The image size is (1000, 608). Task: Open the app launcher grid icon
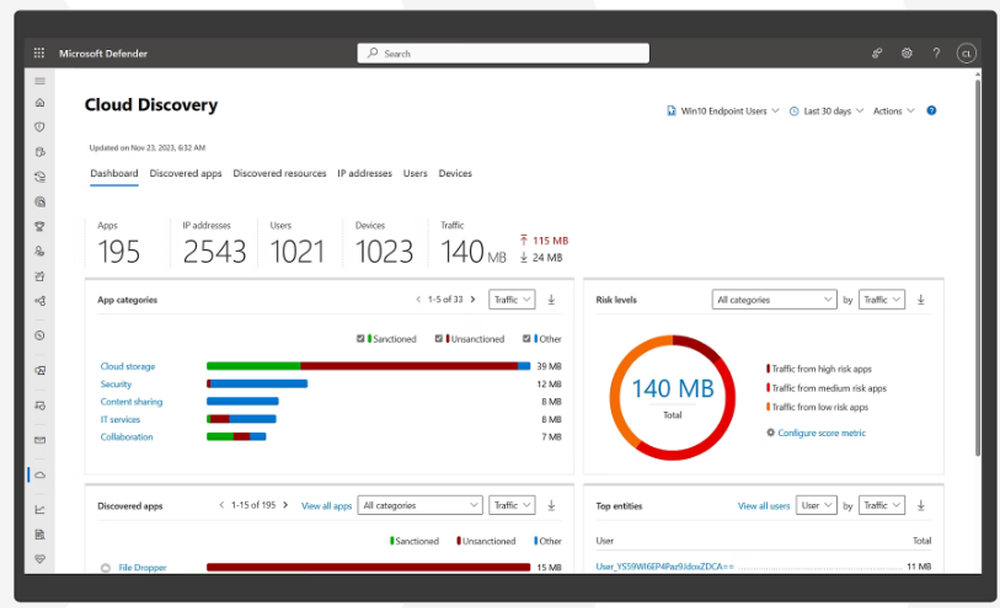click(39, 53)
